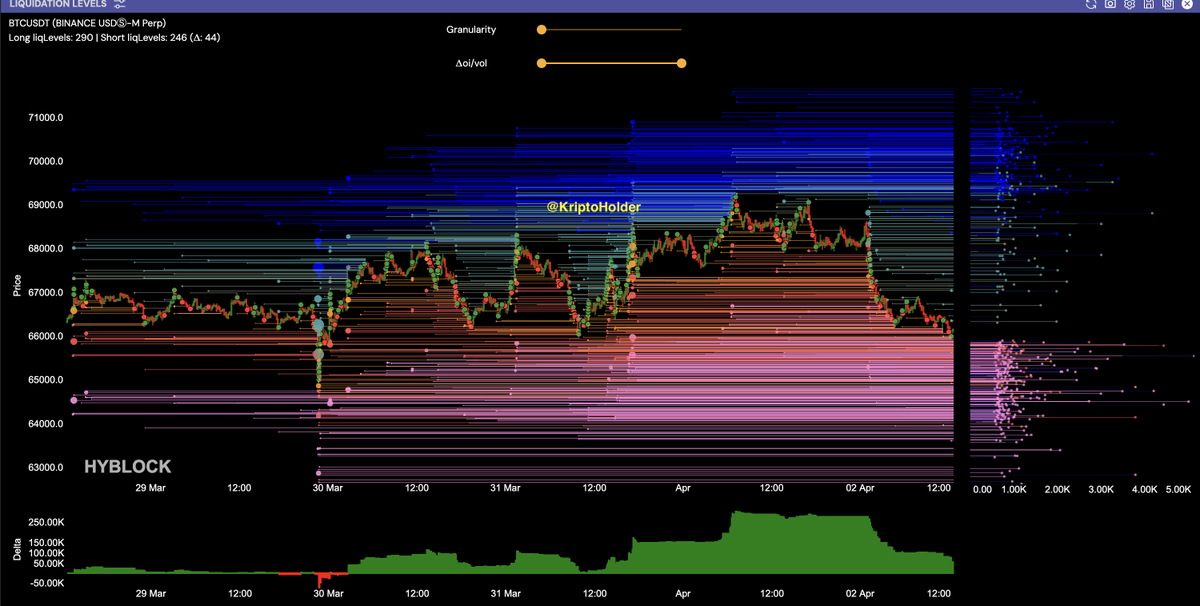
Task: Click the 66000.0 price axis label
Action: [x=45, y=336]
